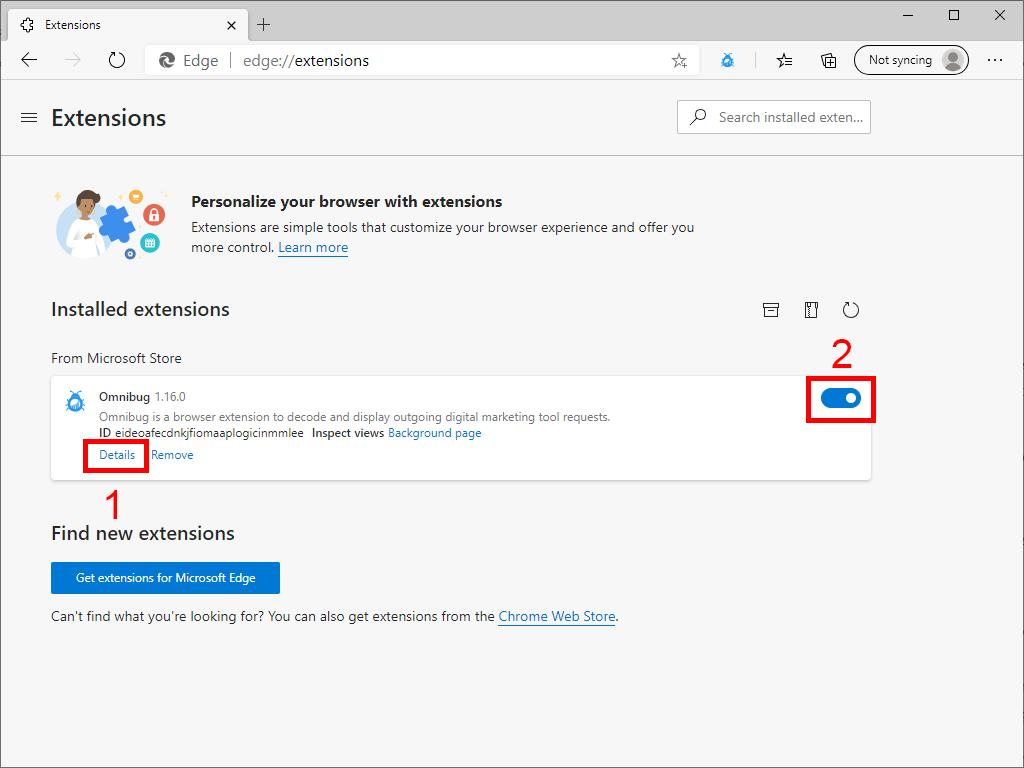The image size is (1024, 768).
Task: Open the Background page inspect view
Action: [434, 433]
